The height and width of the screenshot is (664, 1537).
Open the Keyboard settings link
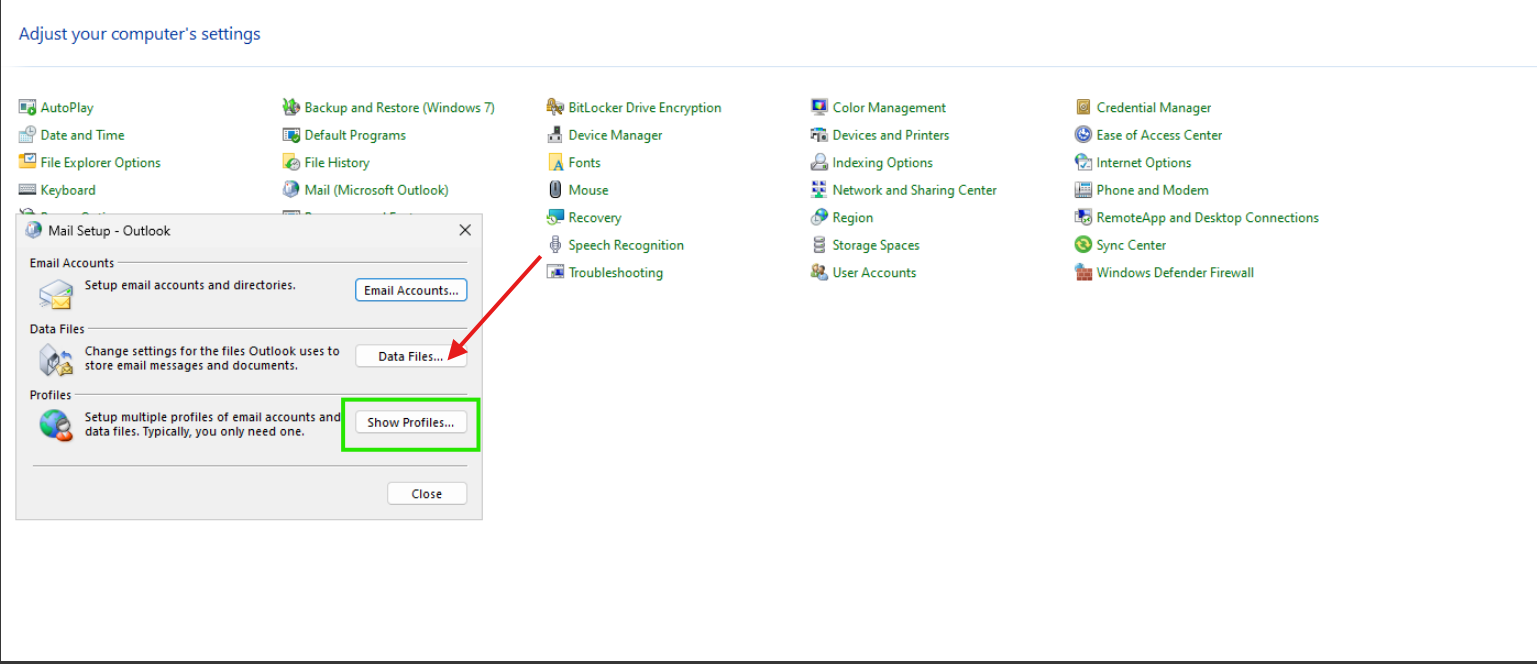point(68,190)
